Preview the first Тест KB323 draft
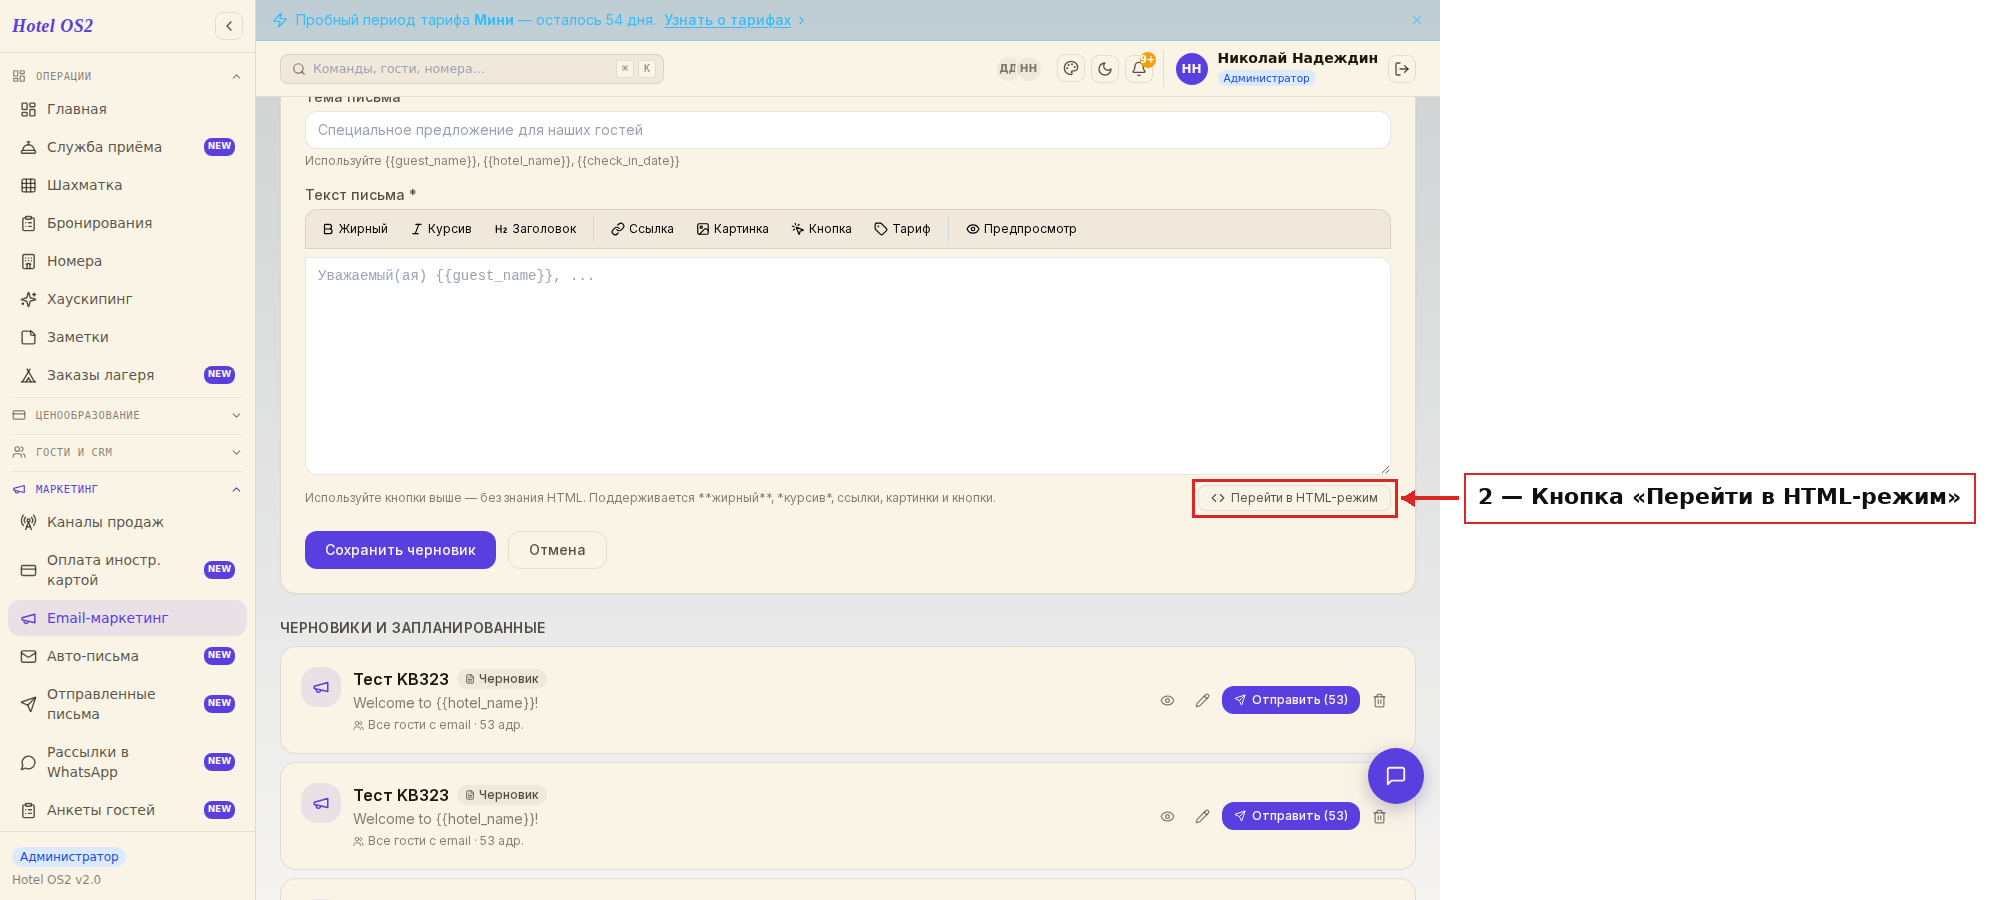Image resolution: width=1999 pixels, height=900 pixels. pyautogui.click(x=1167, y=701)
